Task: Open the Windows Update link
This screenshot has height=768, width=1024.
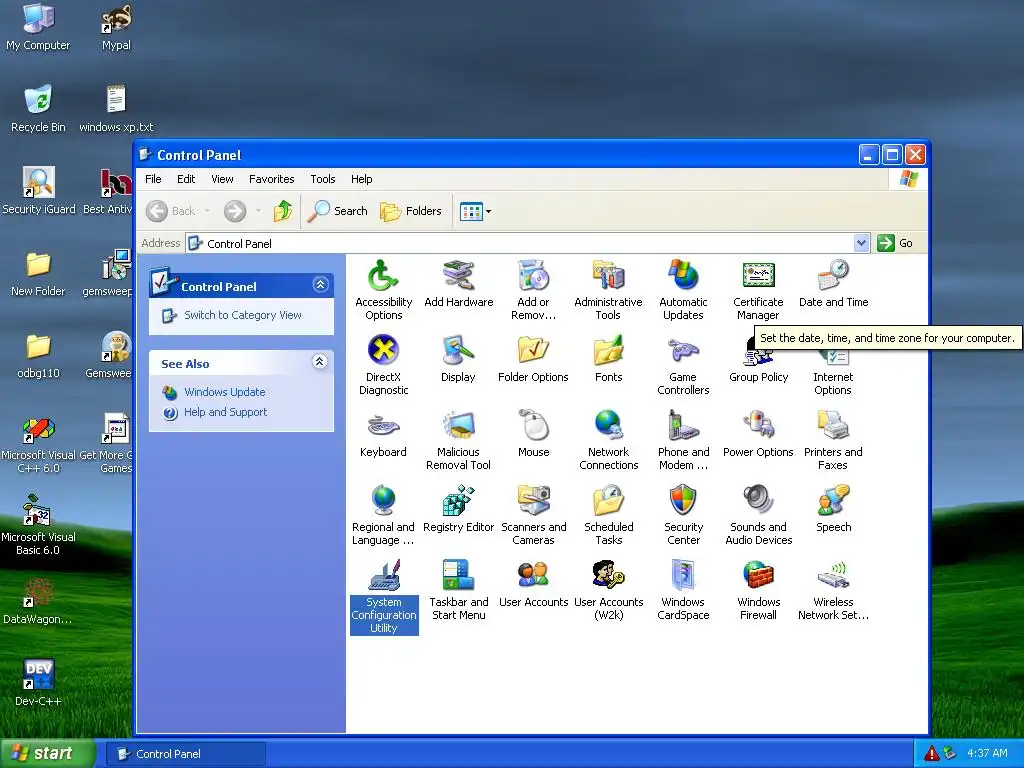Action: [225, 392]
